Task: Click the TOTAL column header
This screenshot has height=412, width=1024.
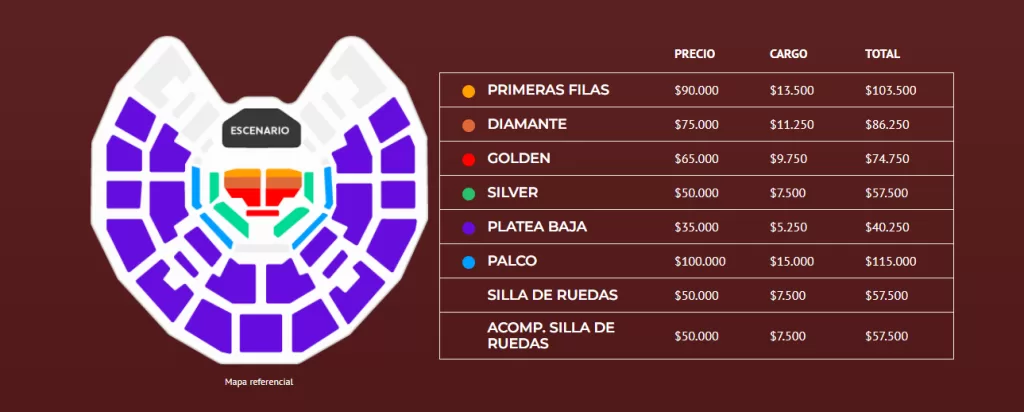Action: (x=882, y=54)
